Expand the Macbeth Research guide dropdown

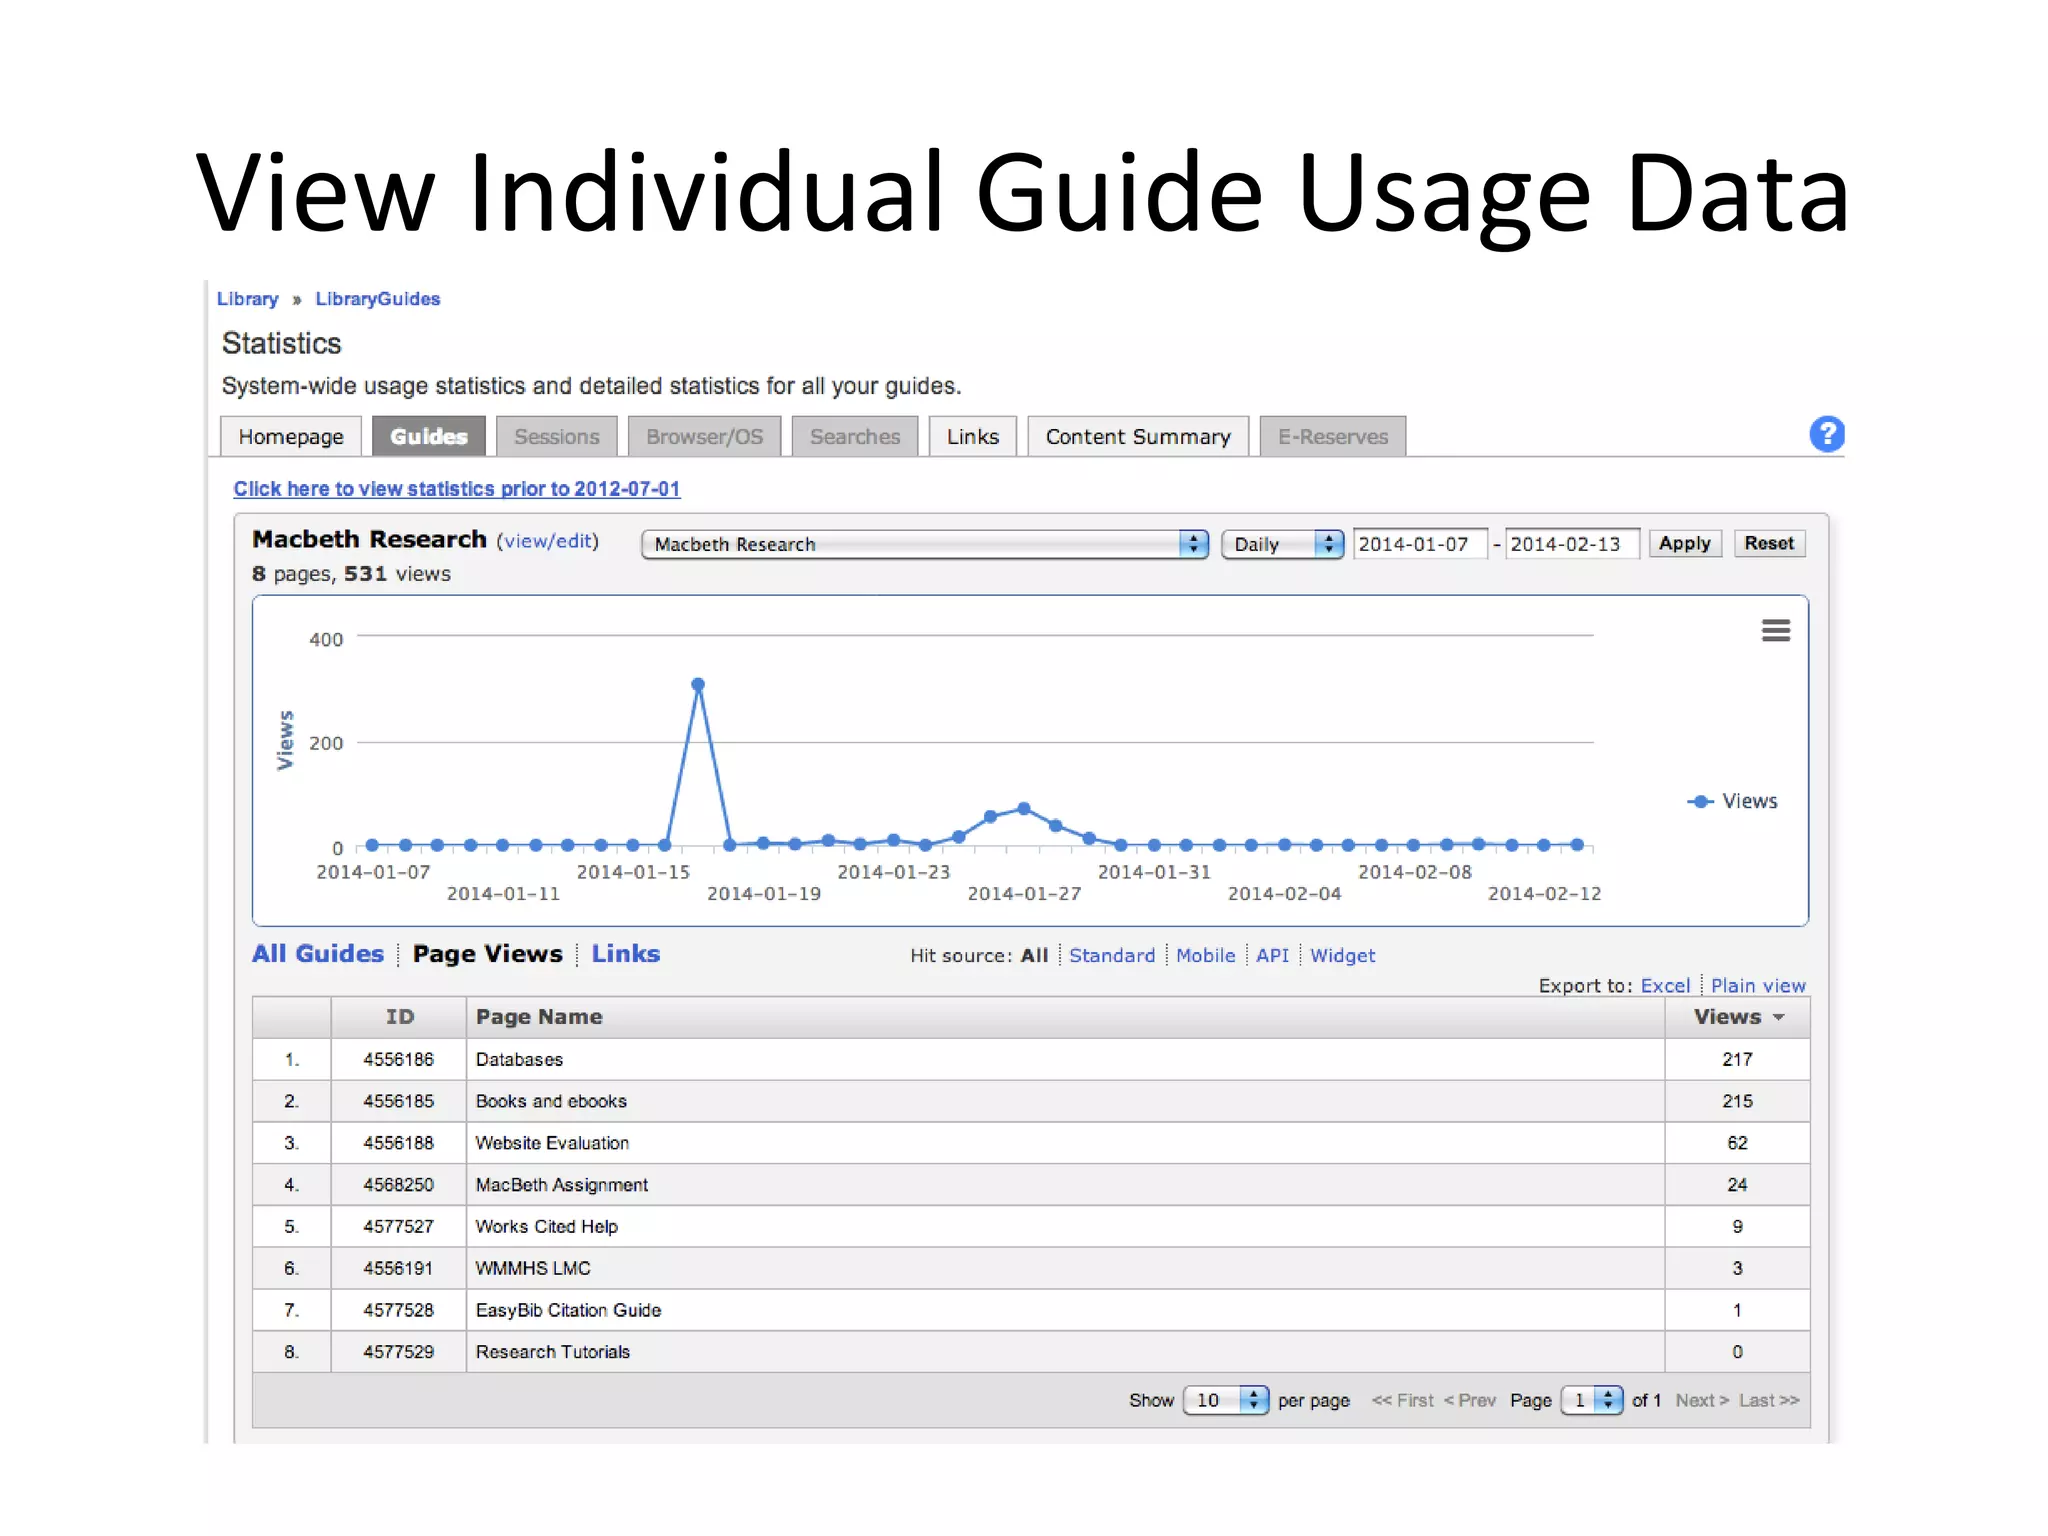(924, 544)
